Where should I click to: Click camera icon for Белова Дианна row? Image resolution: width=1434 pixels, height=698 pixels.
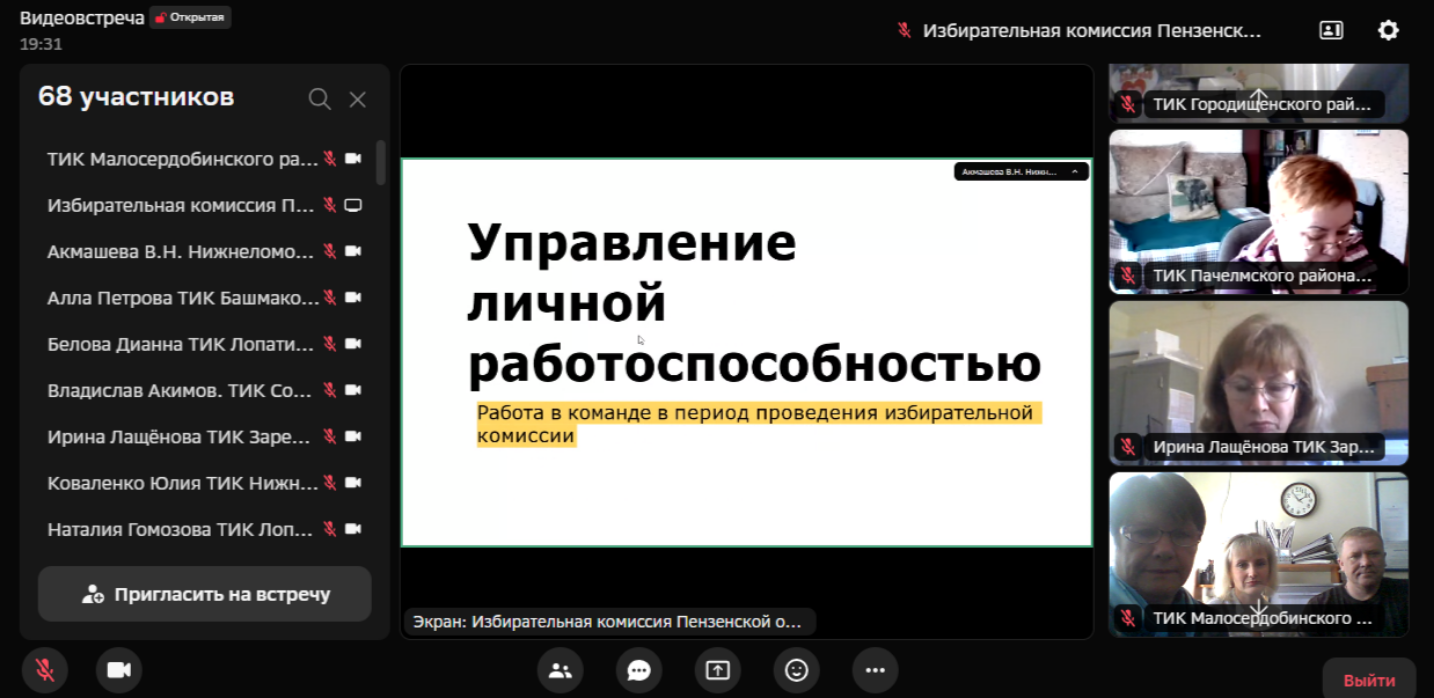tap(353, 343)
